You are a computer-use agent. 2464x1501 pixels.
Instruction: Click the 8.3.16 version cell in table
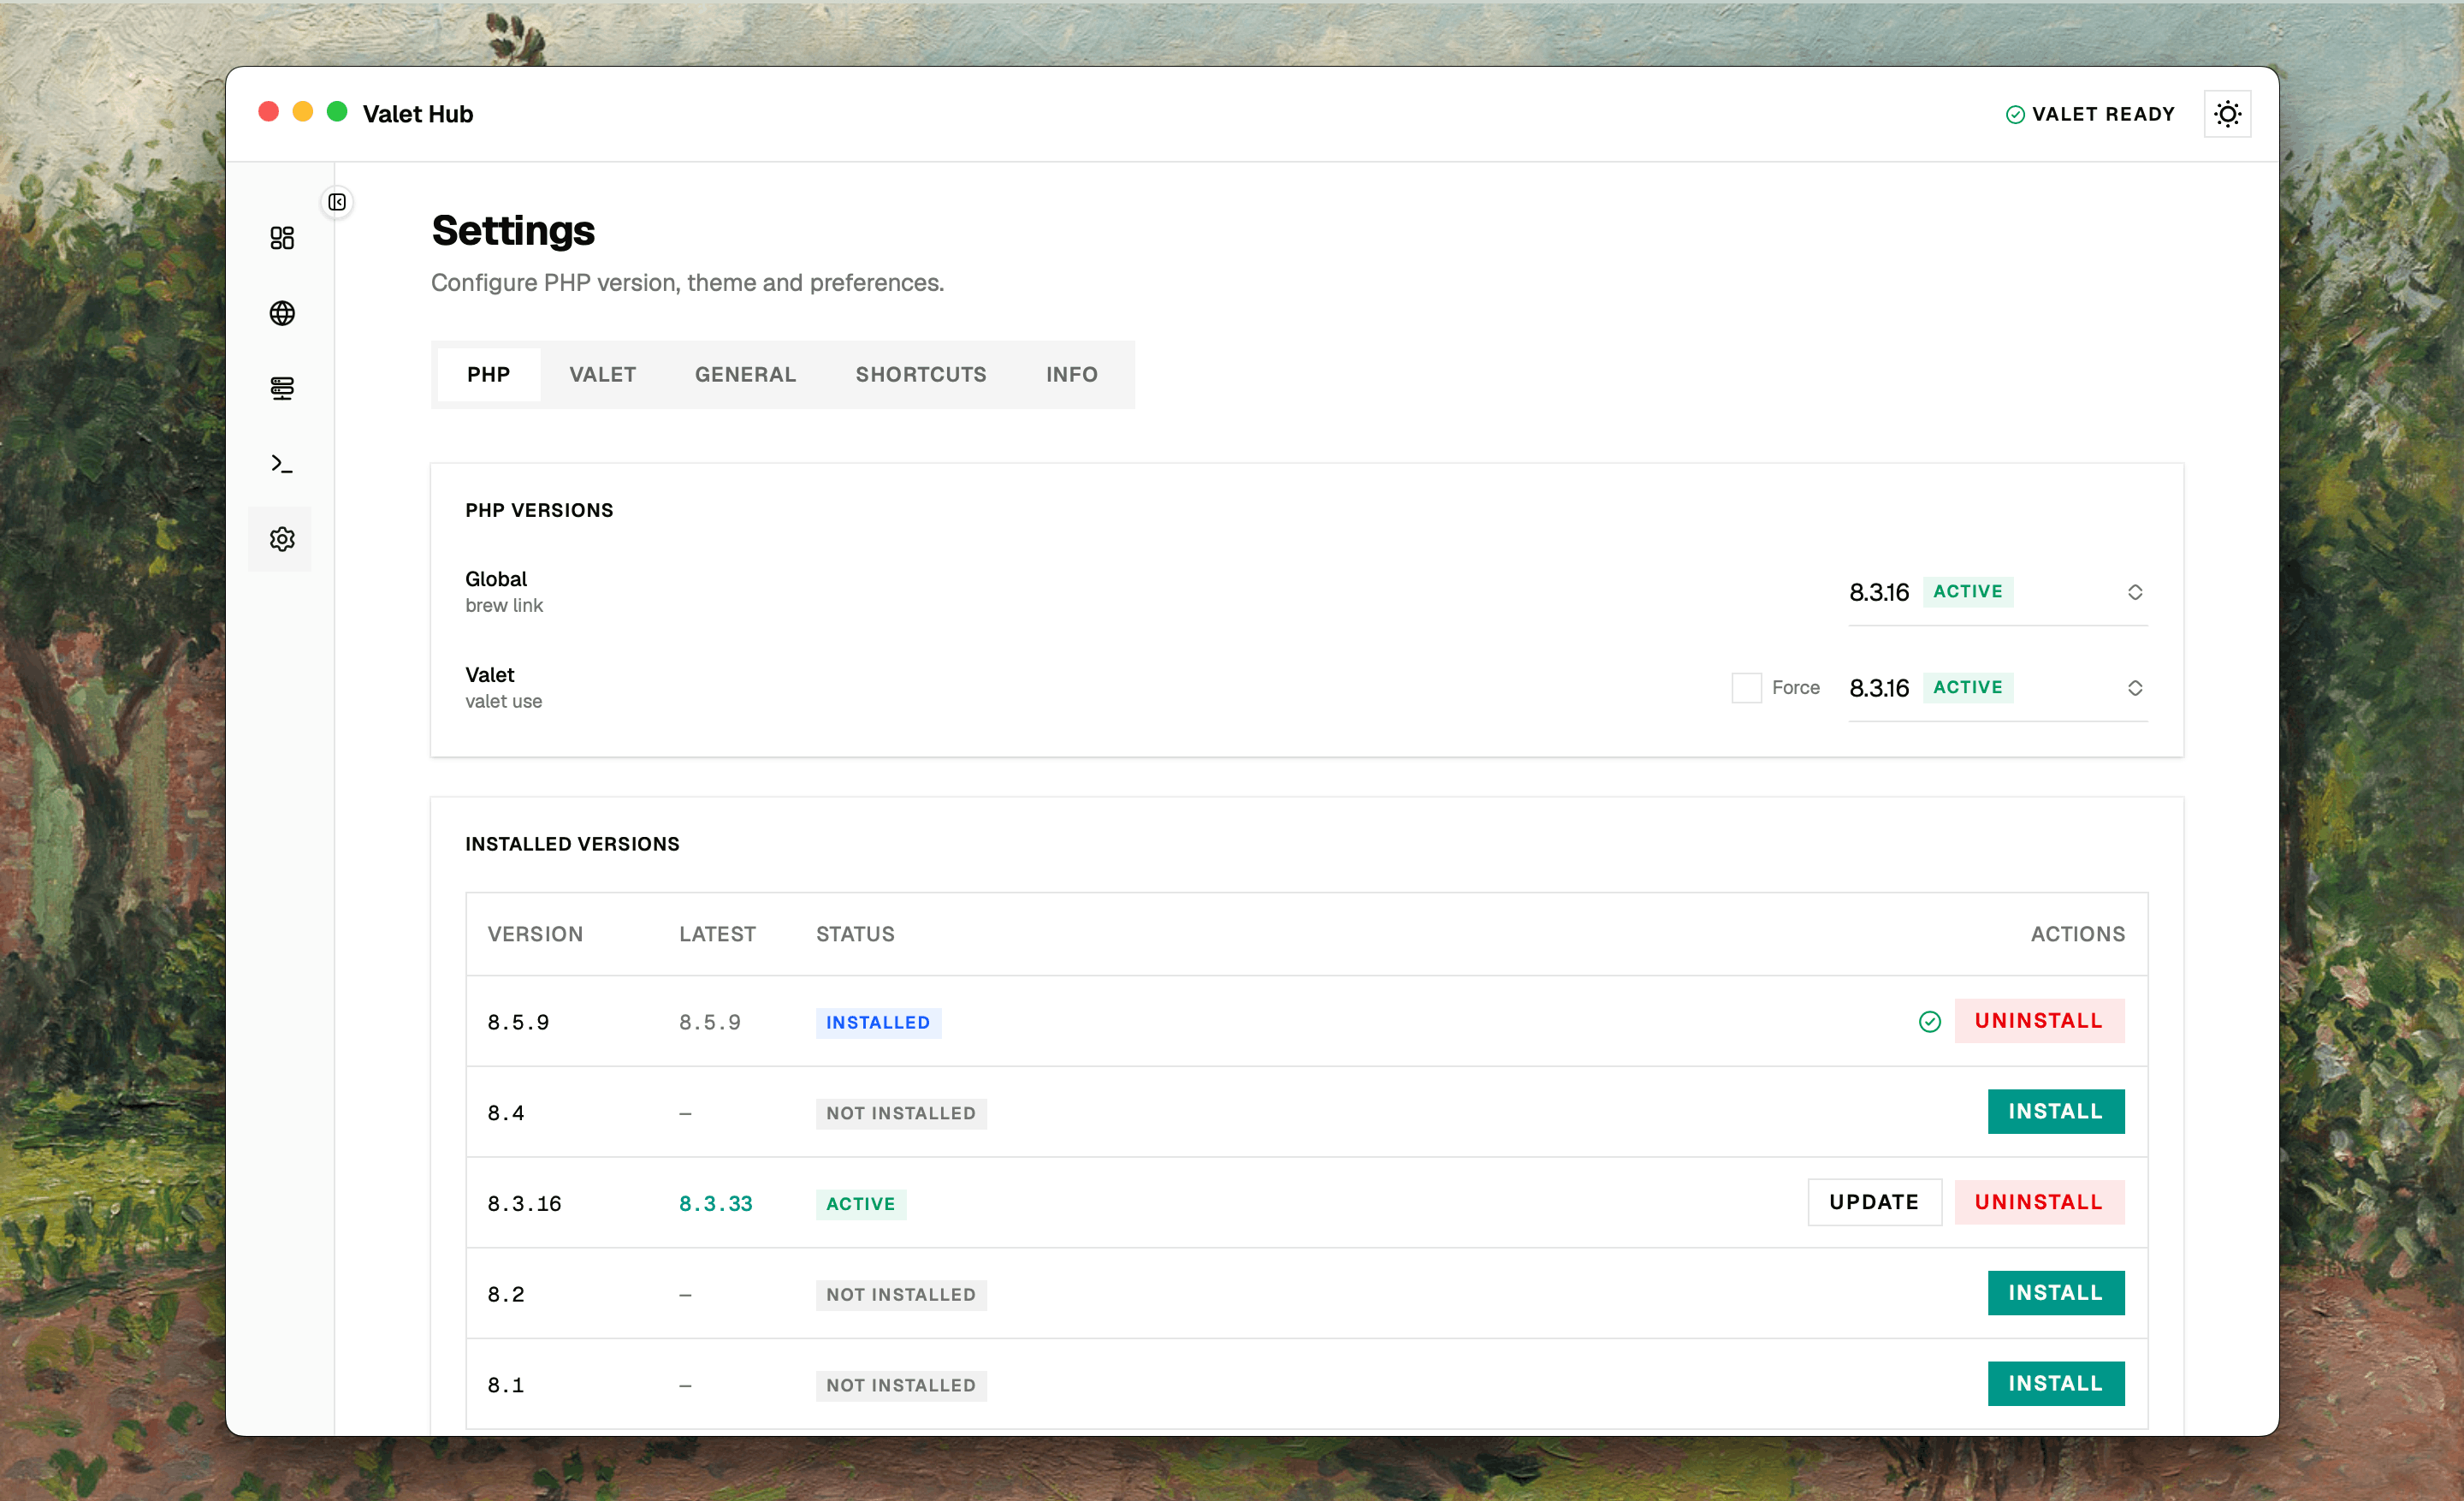[x=524, y=1204]
